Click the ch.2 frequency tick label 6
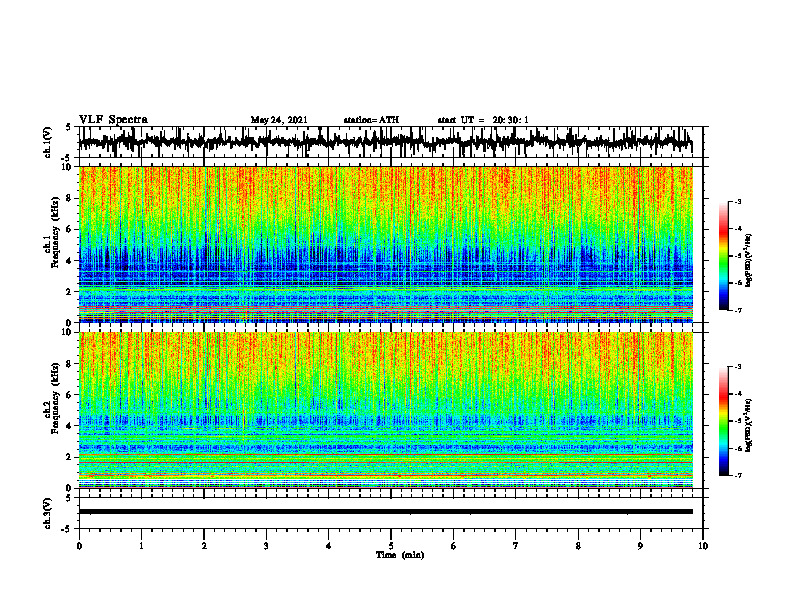The image size is (792, 612). [69, 395]
